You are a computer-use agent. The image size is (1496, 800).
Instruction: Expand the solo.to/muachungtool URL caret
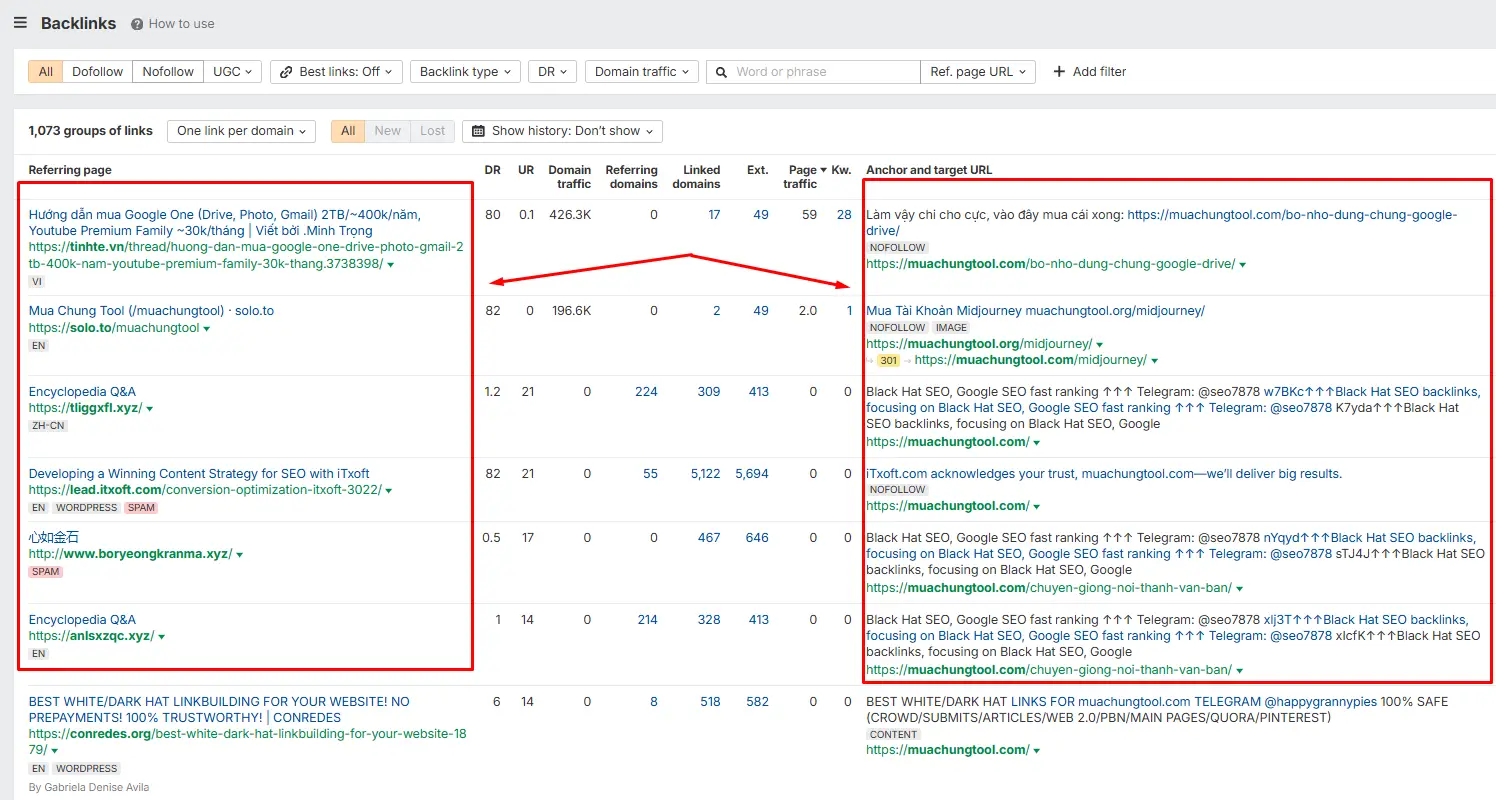tap(207, 329)
